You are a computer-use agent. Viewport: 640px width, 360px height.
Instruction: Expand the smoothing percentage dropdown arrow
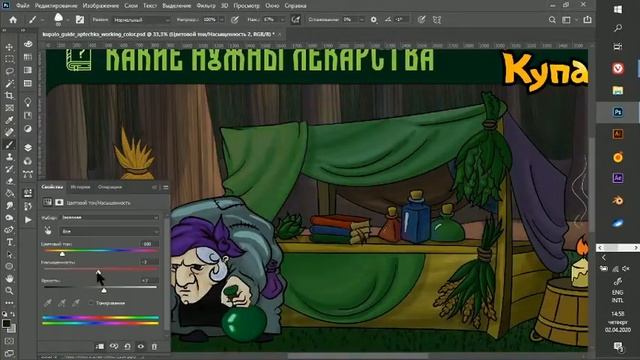(x=361, y=20)
